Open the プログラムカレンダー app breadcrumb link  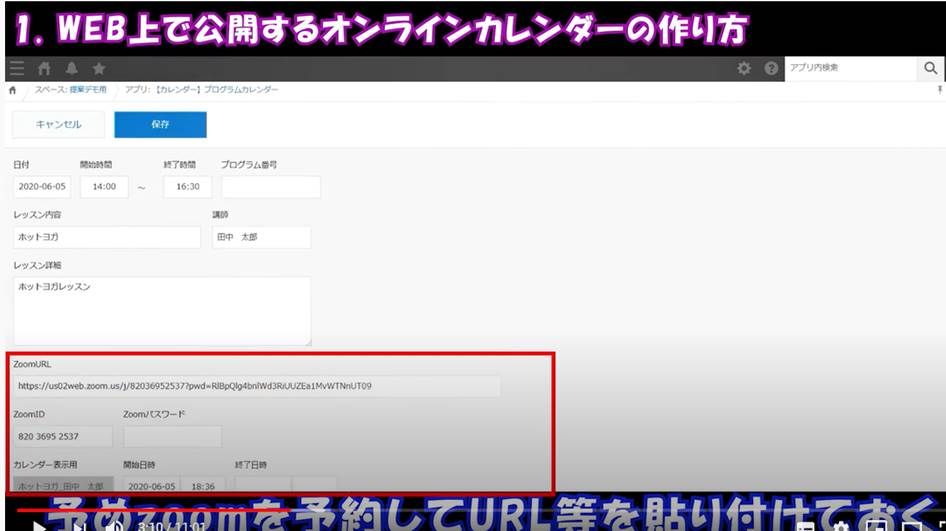pos(202,89)
